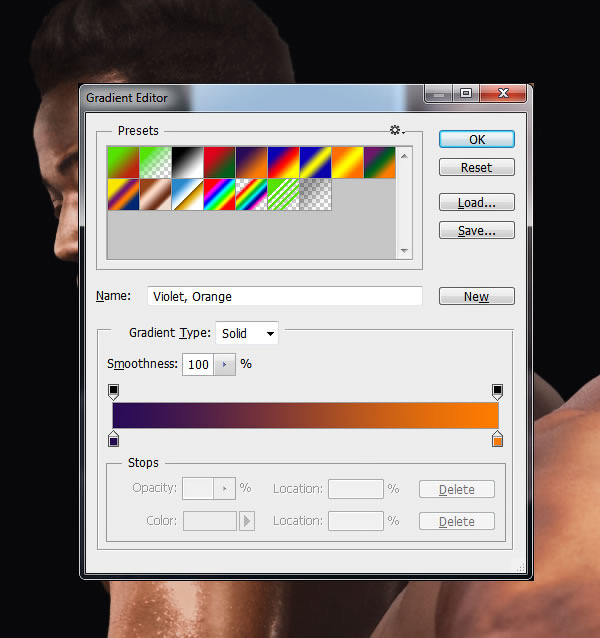This screenshot has width=600, height=638.
Task: Select the green-to-red Foreground to Background preset
Action: [123, 163]
